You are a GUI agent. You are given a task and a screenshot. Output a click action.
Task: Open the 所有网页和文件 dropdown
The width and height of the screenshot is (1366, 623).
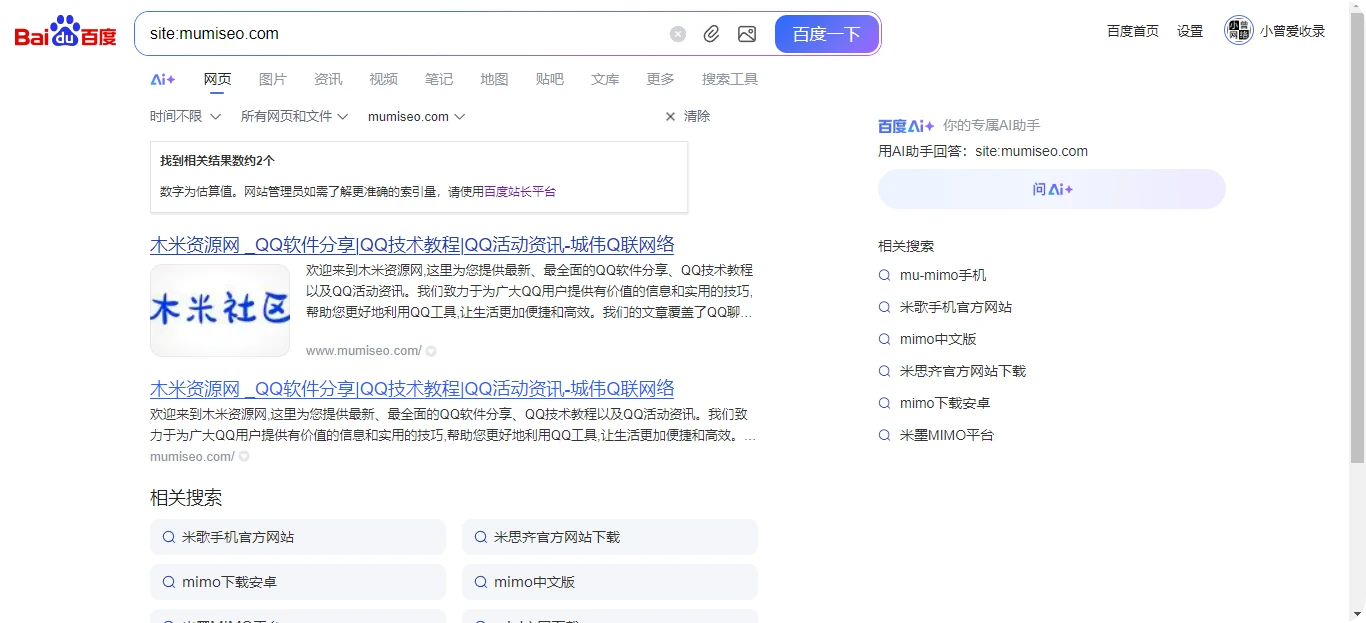point(294,116)
